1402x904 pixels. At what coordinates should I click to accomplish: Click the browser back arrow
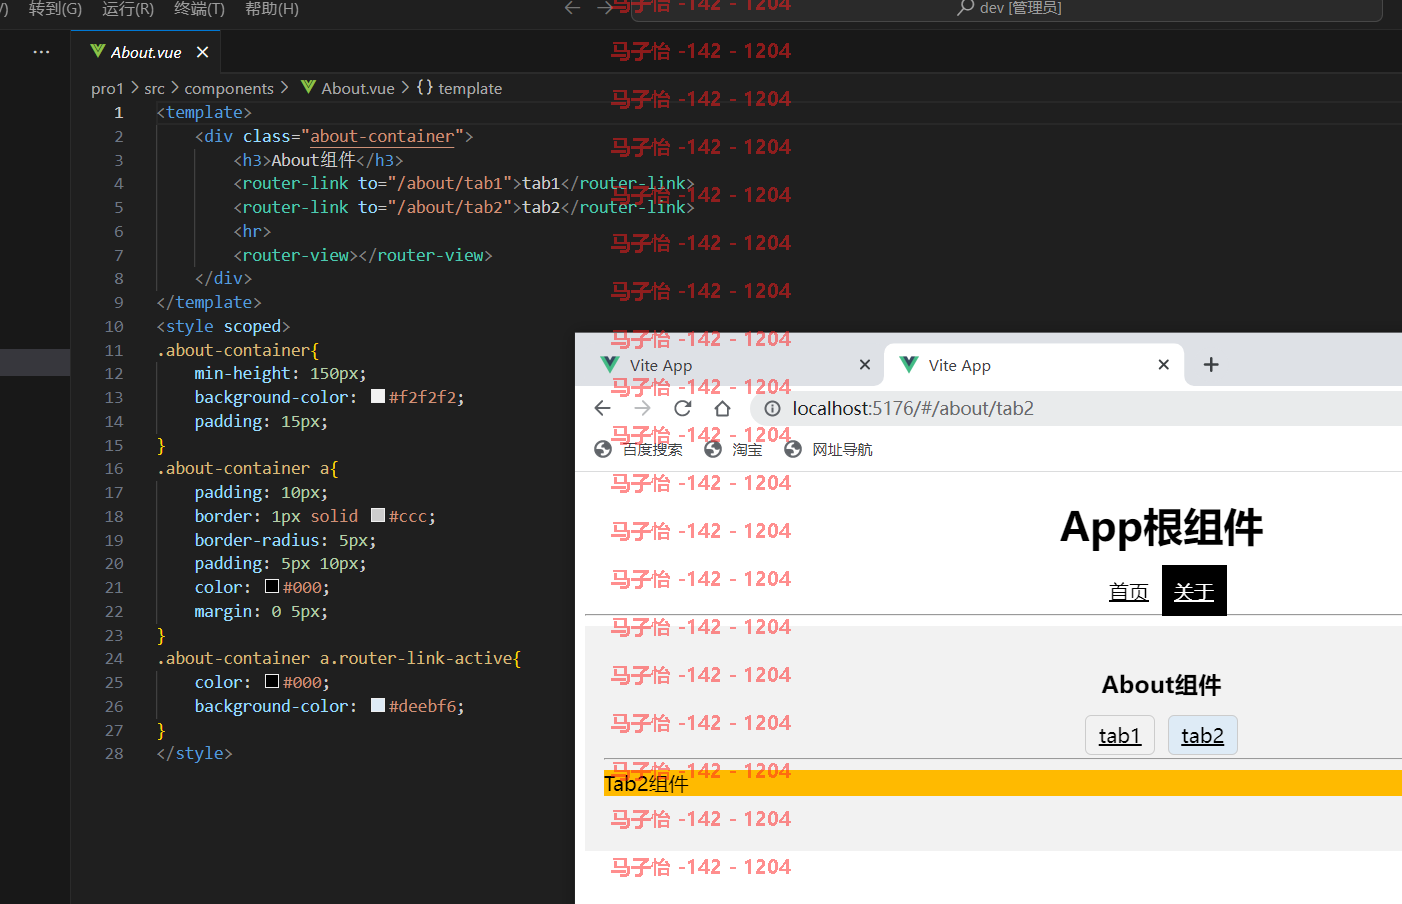click(602, 408)
